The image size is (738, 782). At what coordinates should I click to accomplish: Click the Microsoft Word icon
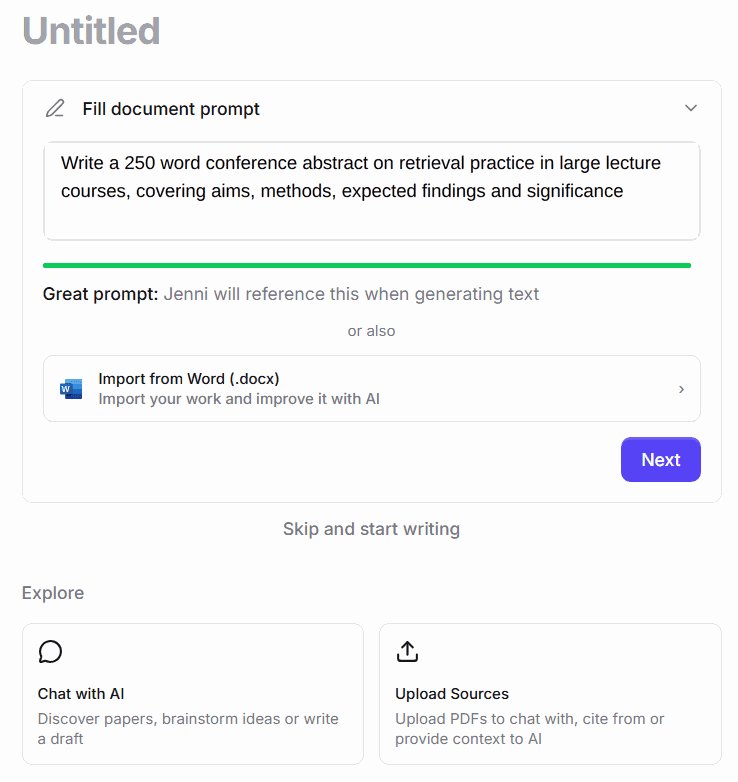click(71, 389)
